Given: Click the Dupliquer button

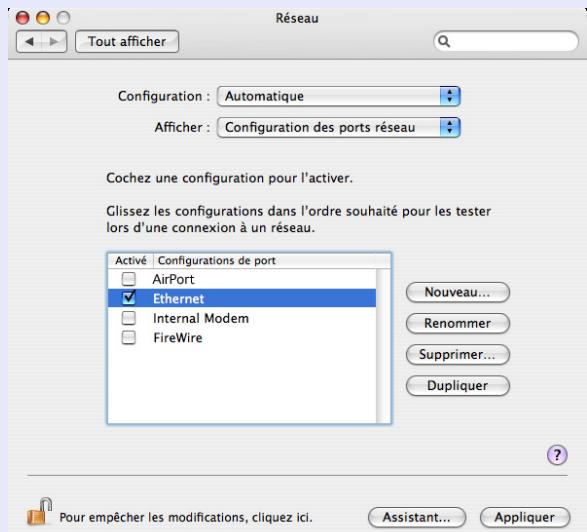Looking at the screenshot, I should click(x=457, y=386).
